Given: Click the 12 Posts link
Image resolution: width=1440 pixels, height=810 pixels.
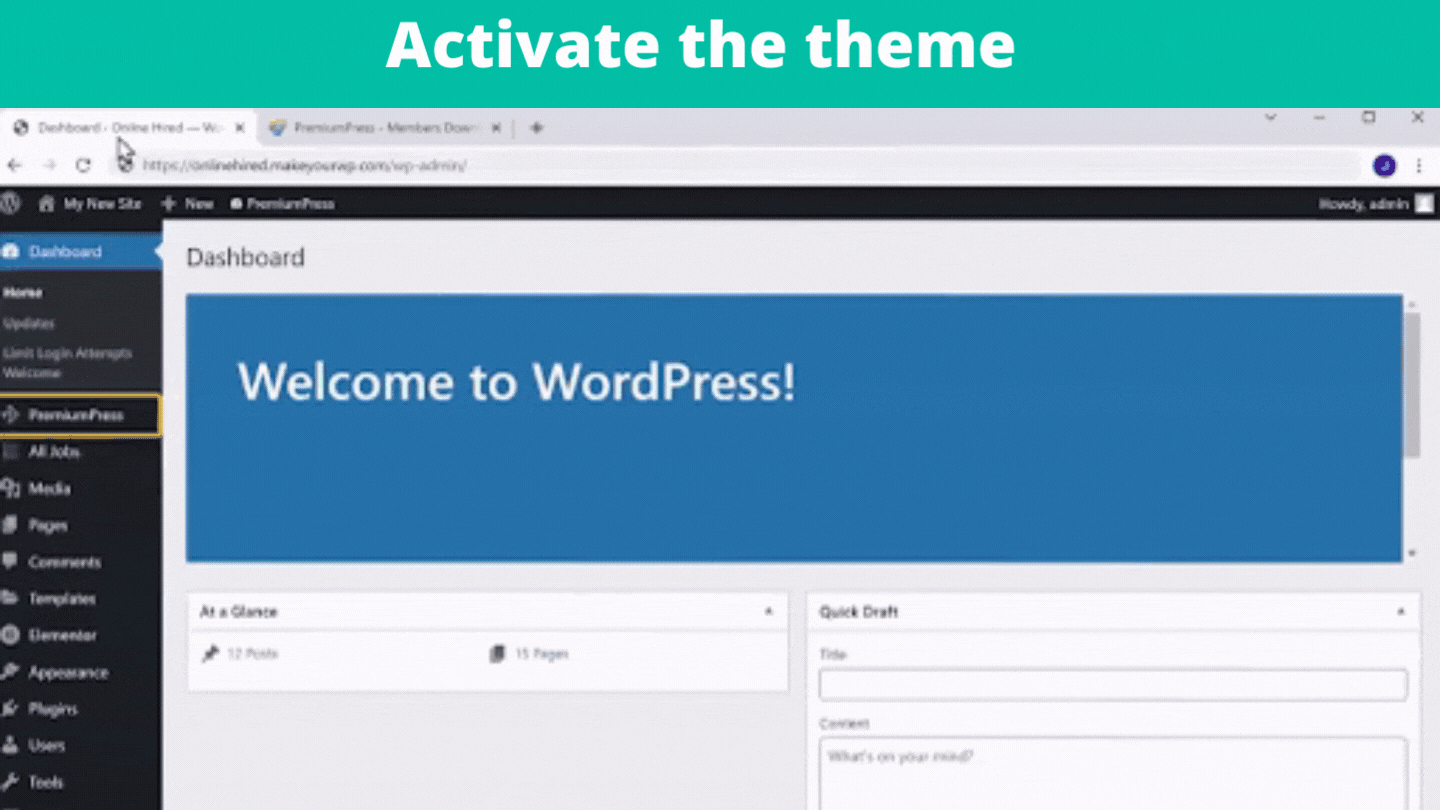Looking at the screenshot, I should [x=251, y=654].
